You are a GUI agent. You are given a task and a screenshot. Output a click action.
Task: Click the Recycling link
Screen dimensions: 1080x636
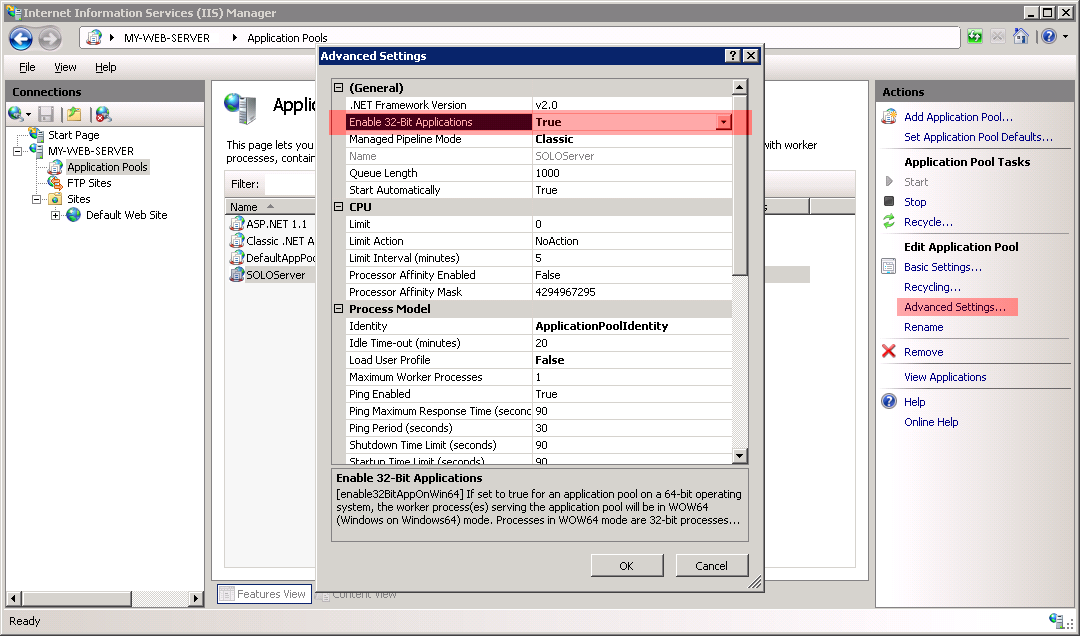point(932,287)
